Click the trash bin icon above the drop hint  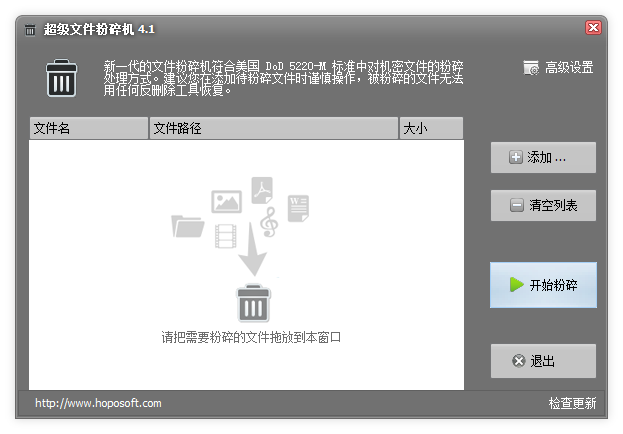point(252,303)
